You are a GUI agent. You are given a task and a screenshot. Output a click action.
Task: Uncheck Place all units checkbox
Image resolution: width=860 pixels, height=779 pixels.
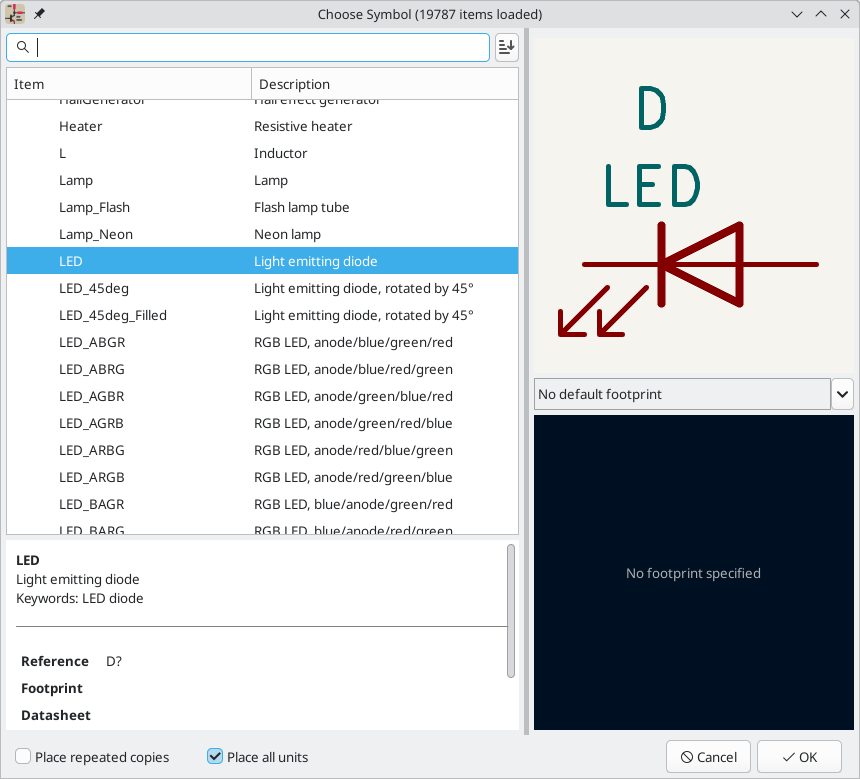215,757
